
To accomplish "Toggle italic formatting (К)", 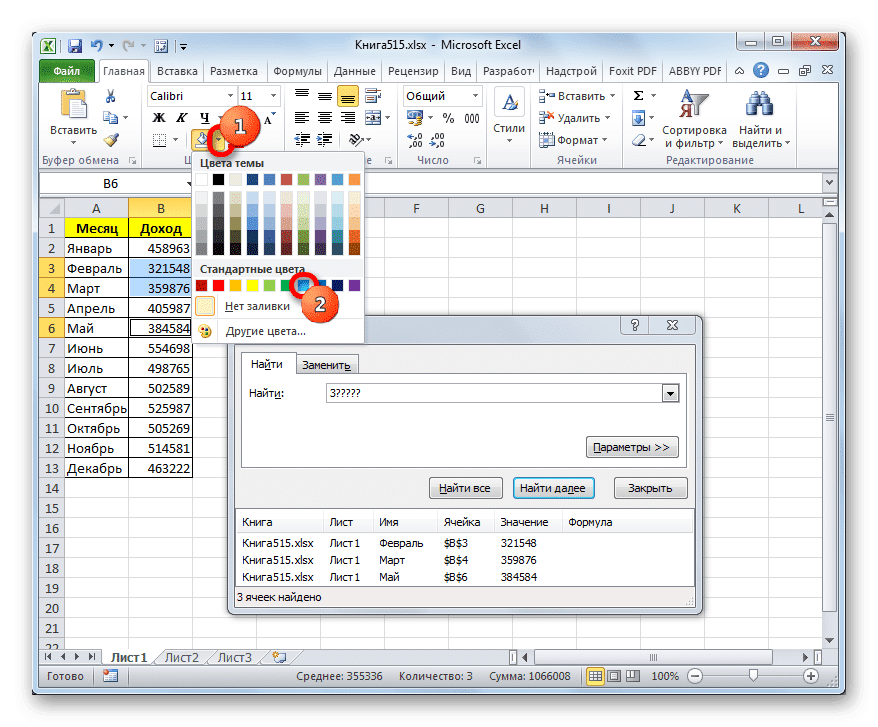I will pyautogui.click(x=181, y=118).
